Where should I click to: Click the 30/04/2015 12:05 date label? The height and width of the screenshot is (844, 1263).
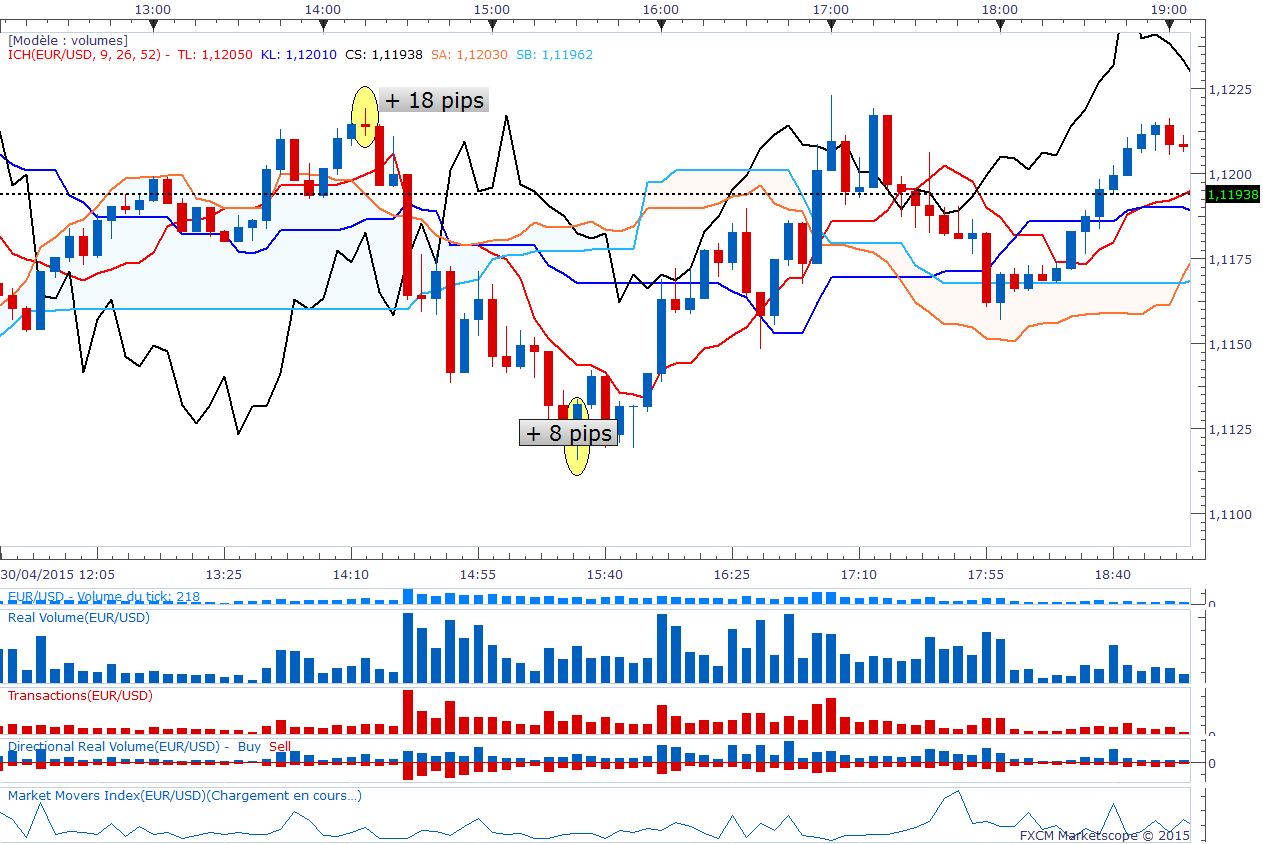pyautogui.click(x=57, y=575)
